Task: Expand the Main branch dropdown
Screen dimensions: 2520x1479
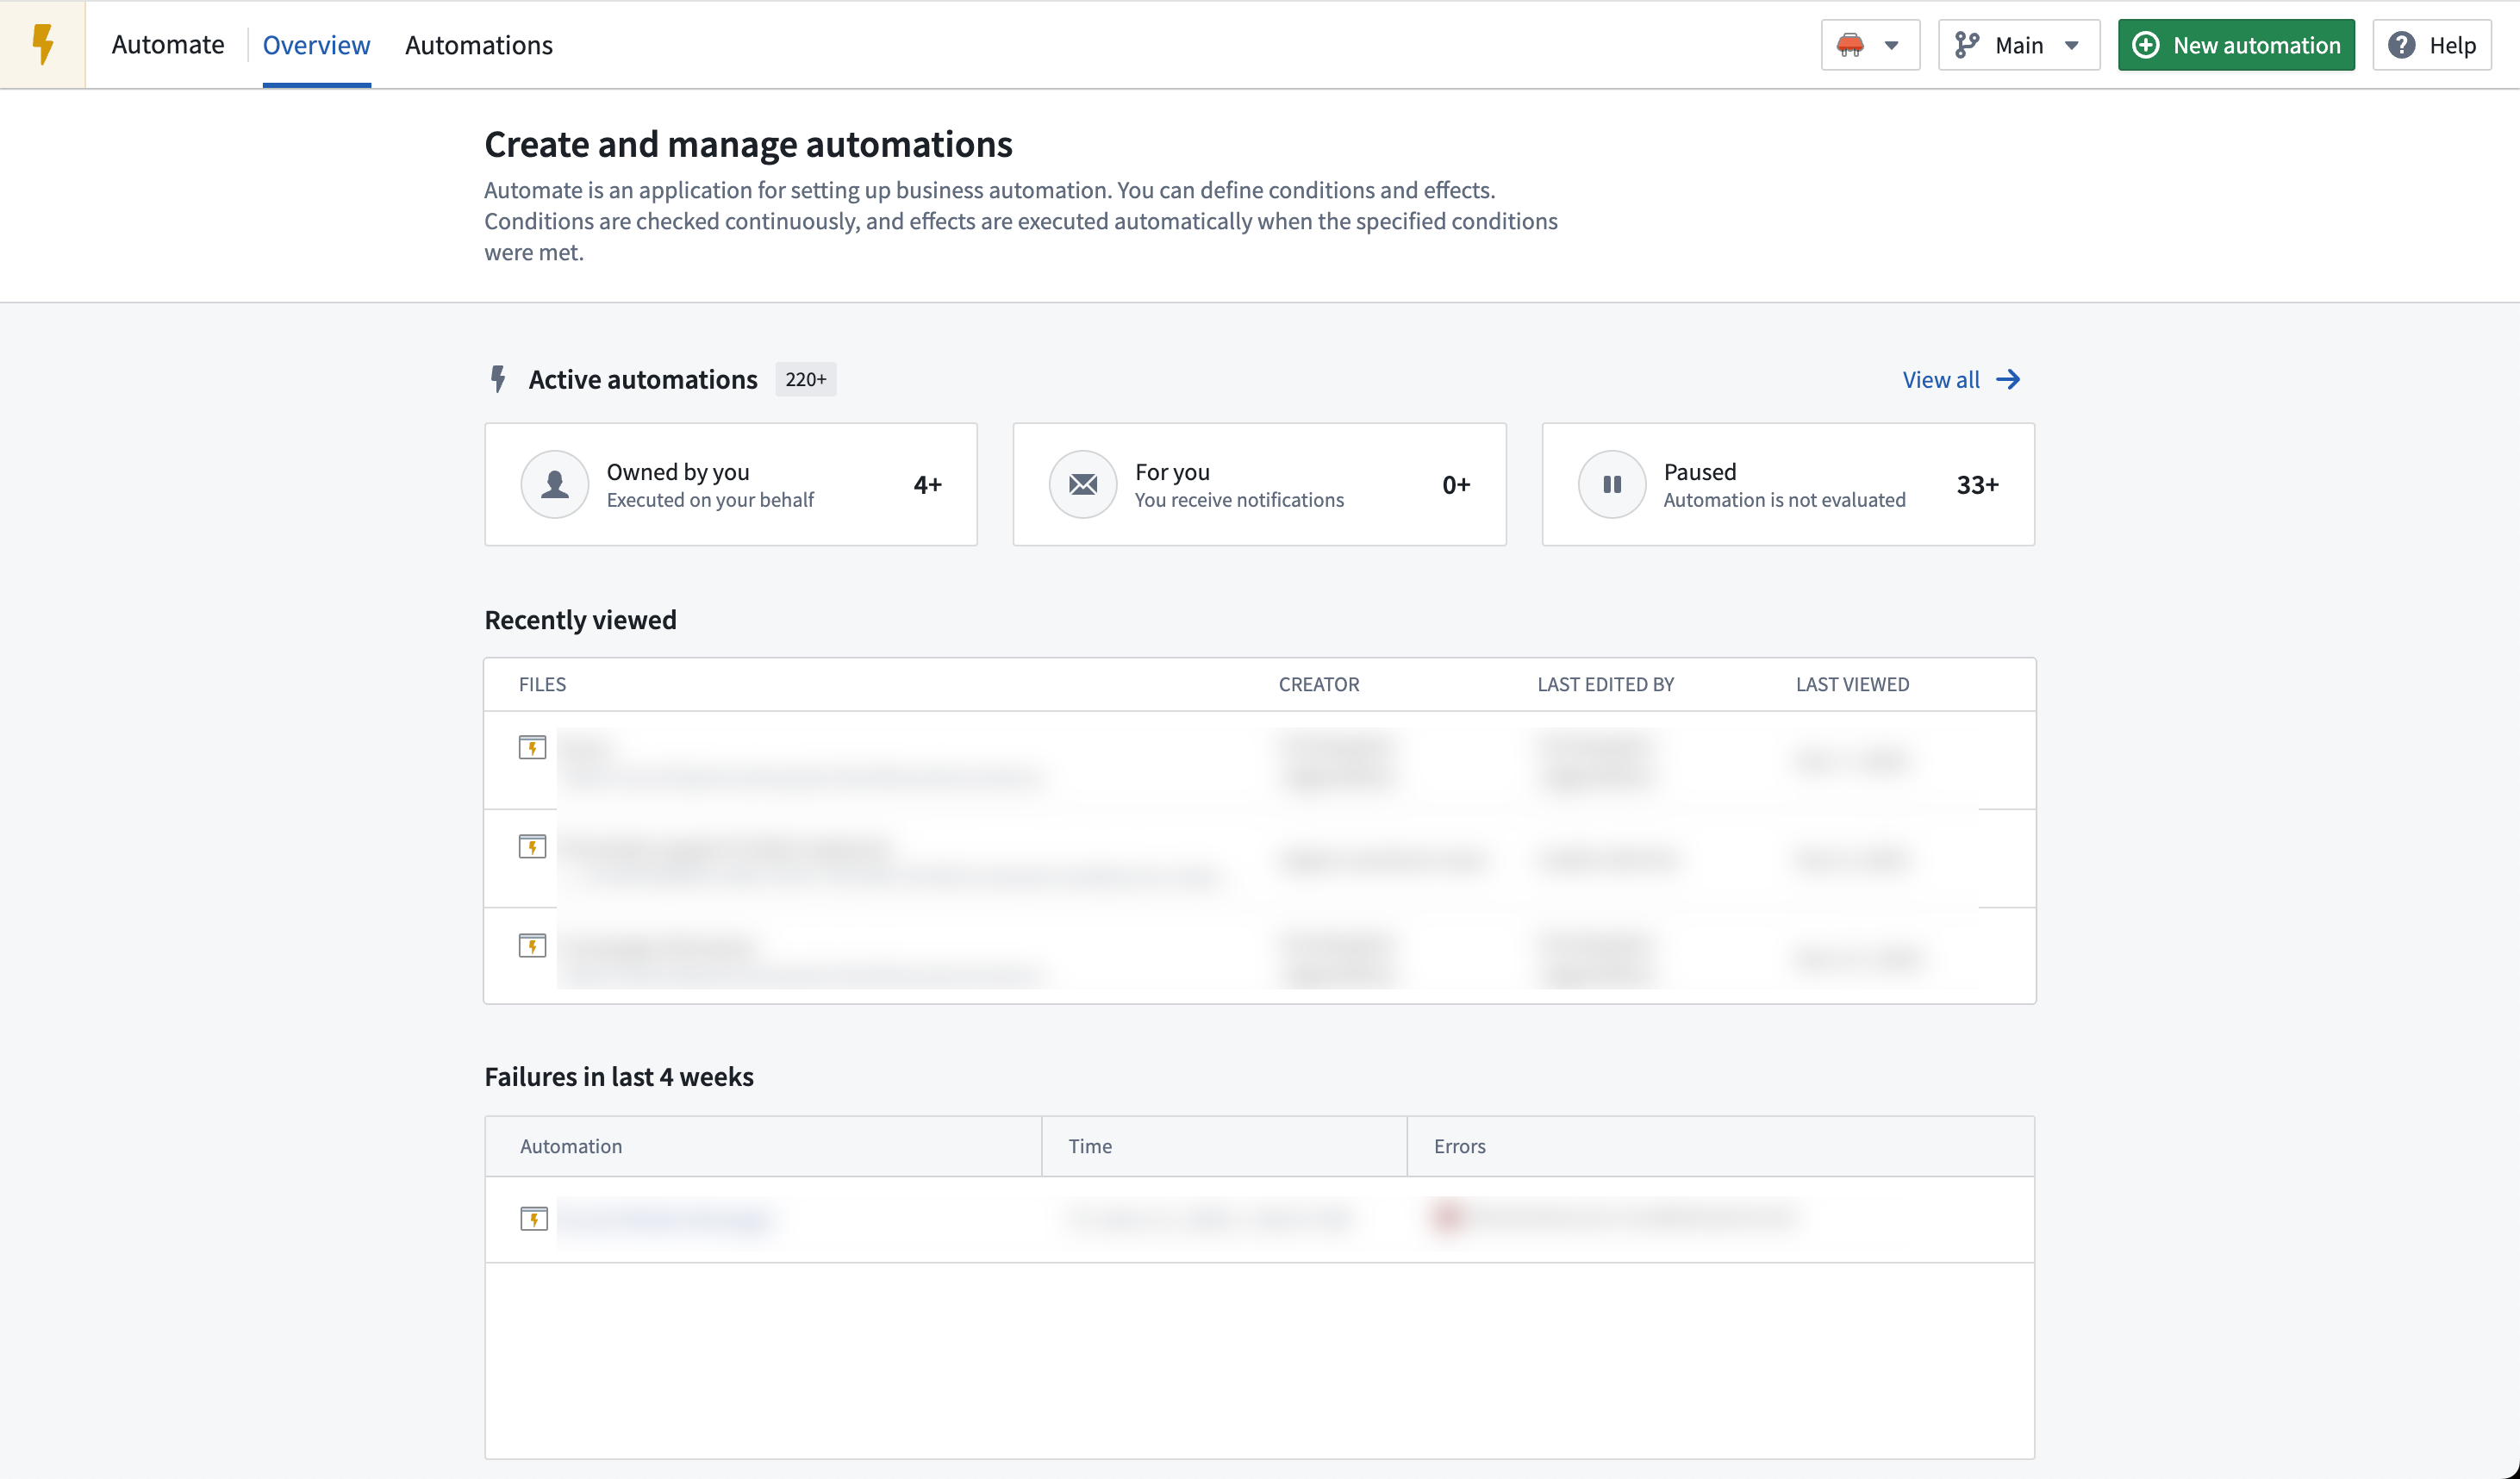Action: 2019,45
